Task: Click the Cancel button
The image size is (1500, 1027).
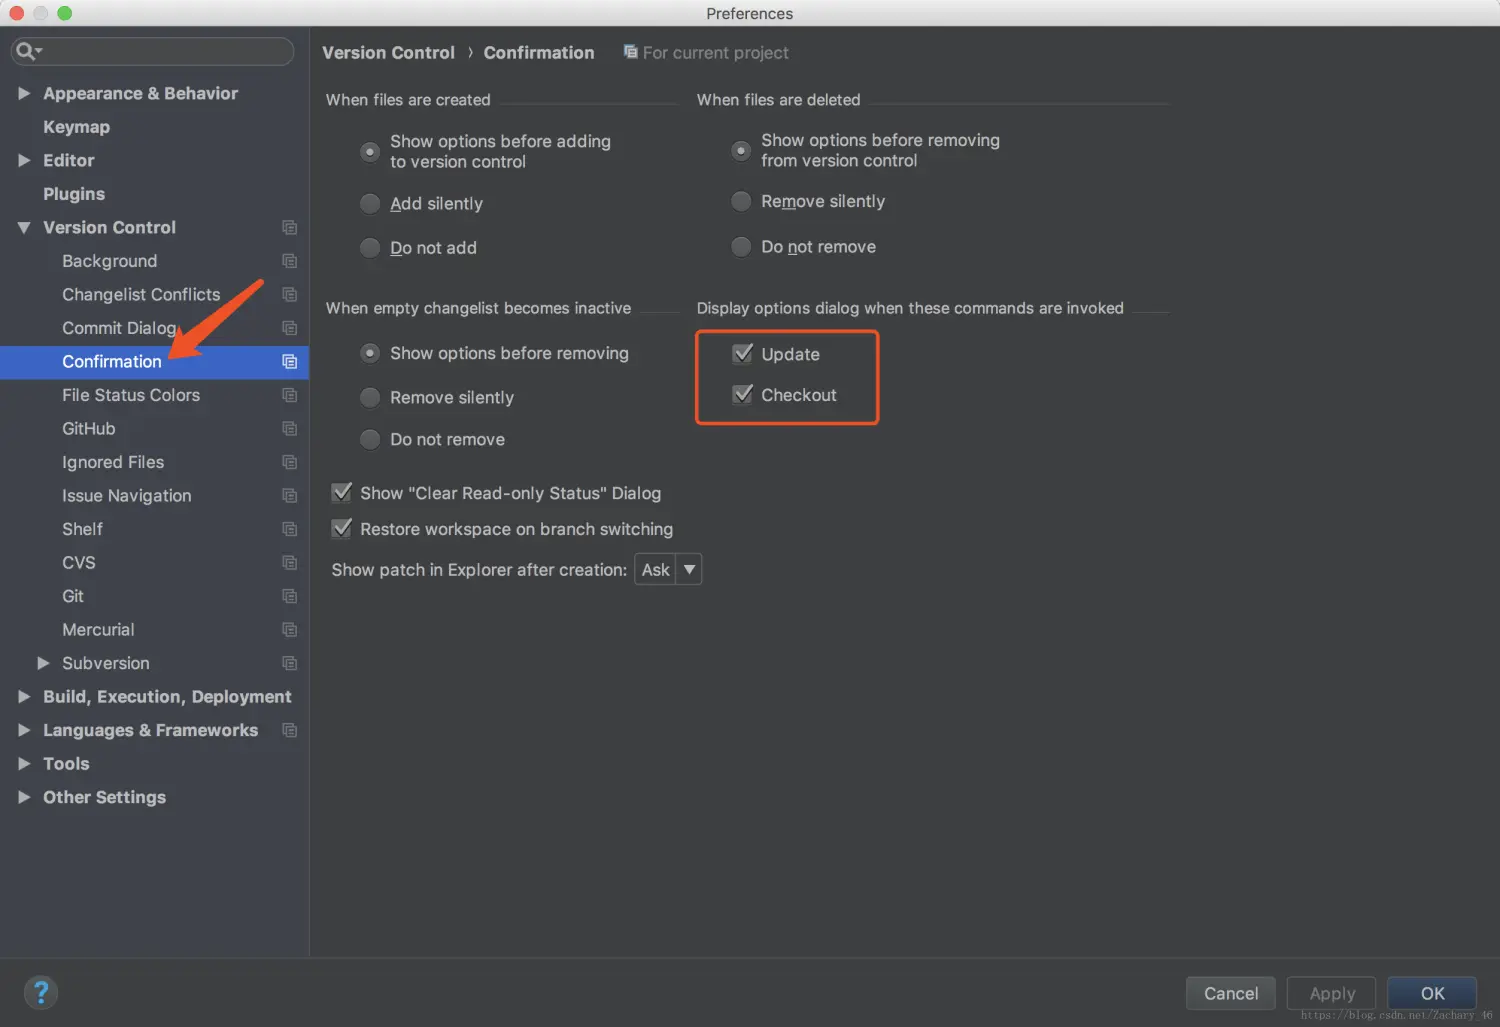Action: click(1231, 993)
